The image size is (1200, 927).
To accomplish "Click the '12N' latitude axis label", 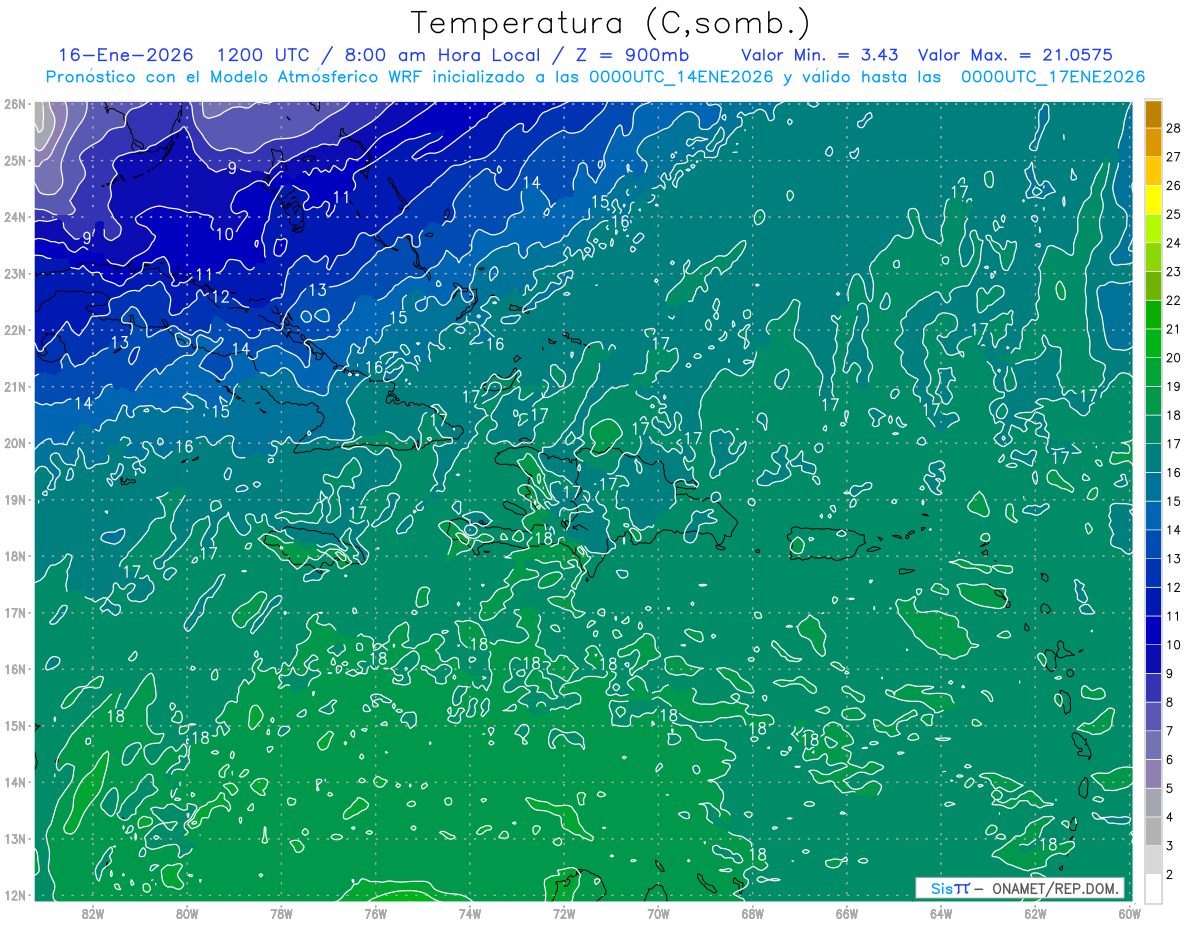I will coord(15,896).
